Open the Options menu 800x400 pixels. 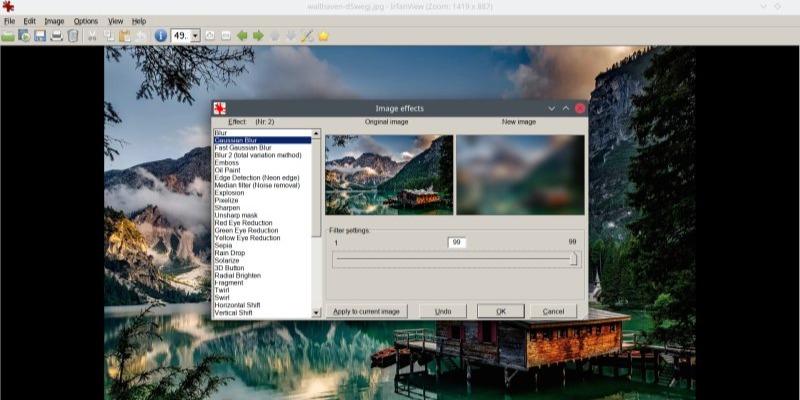pyautogui.click(x=86, y=21)
